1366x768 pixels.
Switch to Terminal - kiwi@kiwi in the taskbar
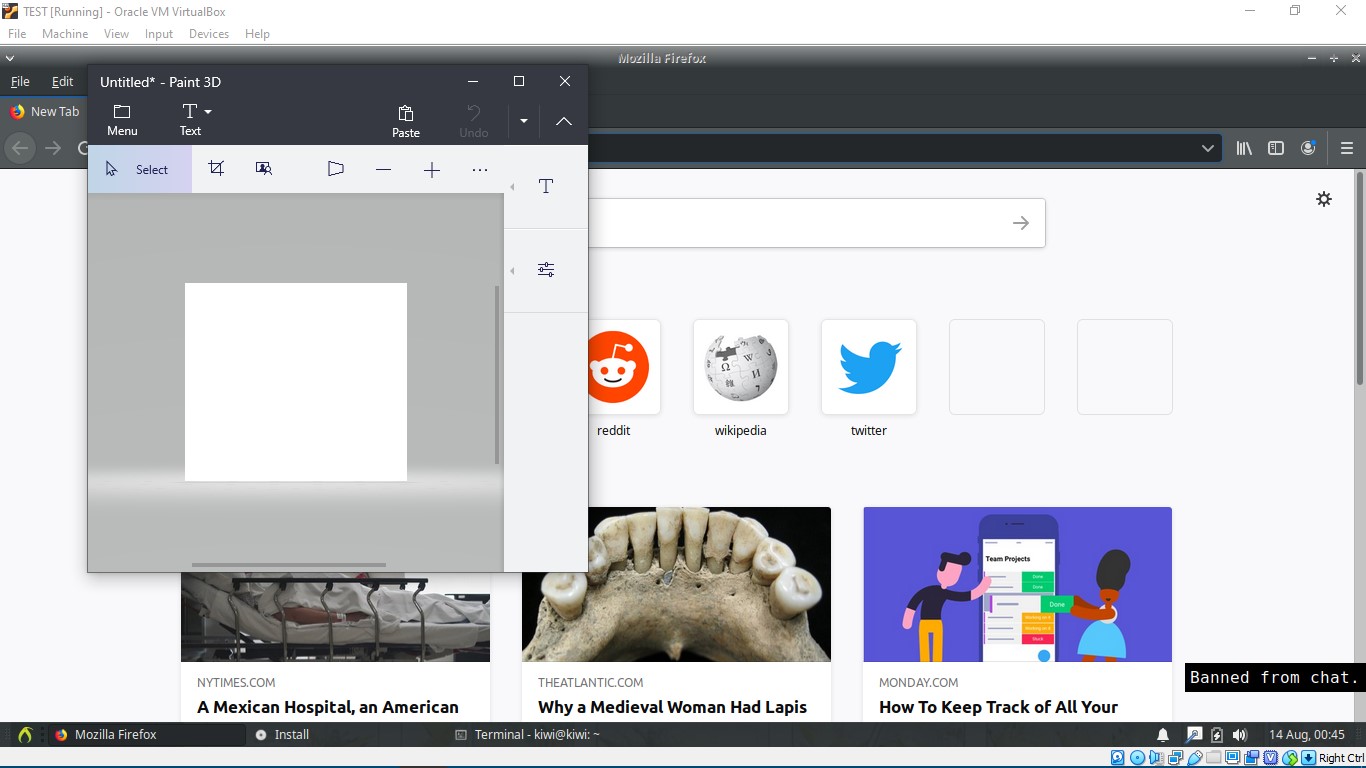click(x=527, y=735)
